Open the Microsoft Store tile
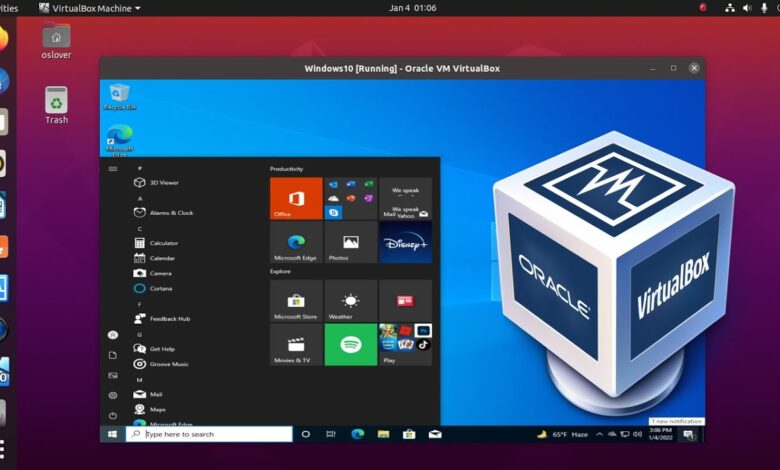780x470 pixels. click(x=296, y=300)
